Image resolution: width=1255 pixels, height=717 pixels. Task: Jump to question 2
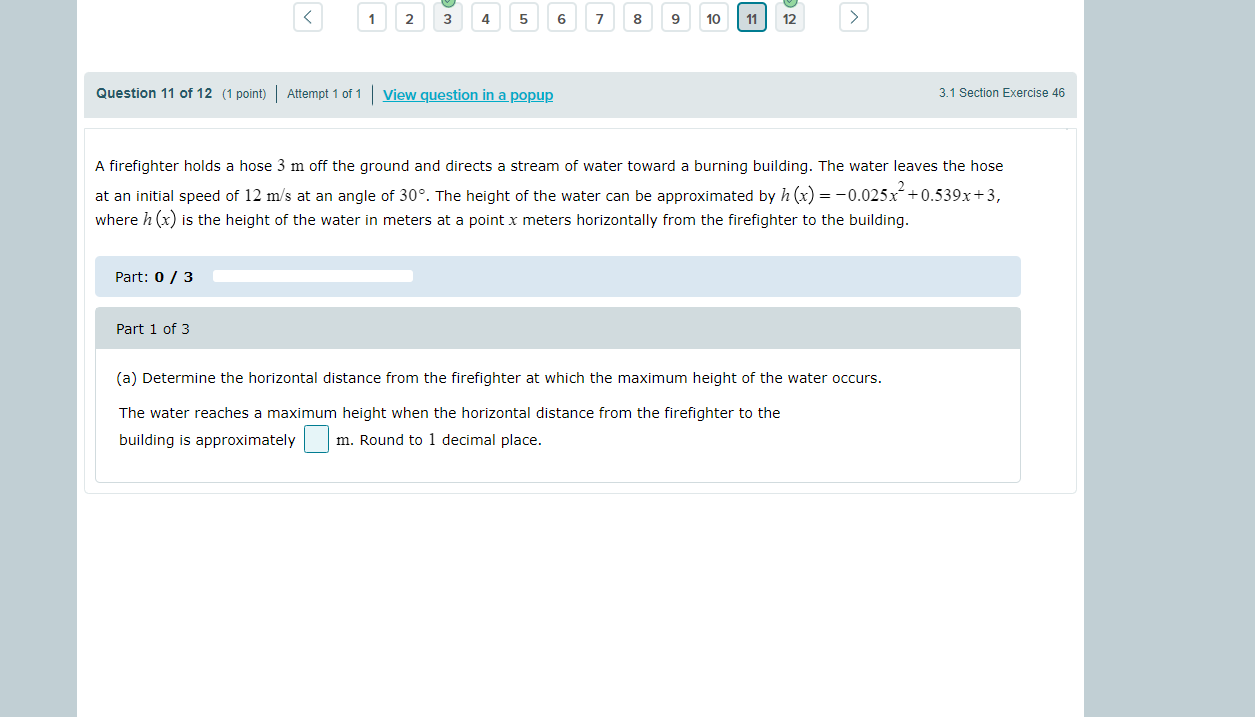pos(410,18)
